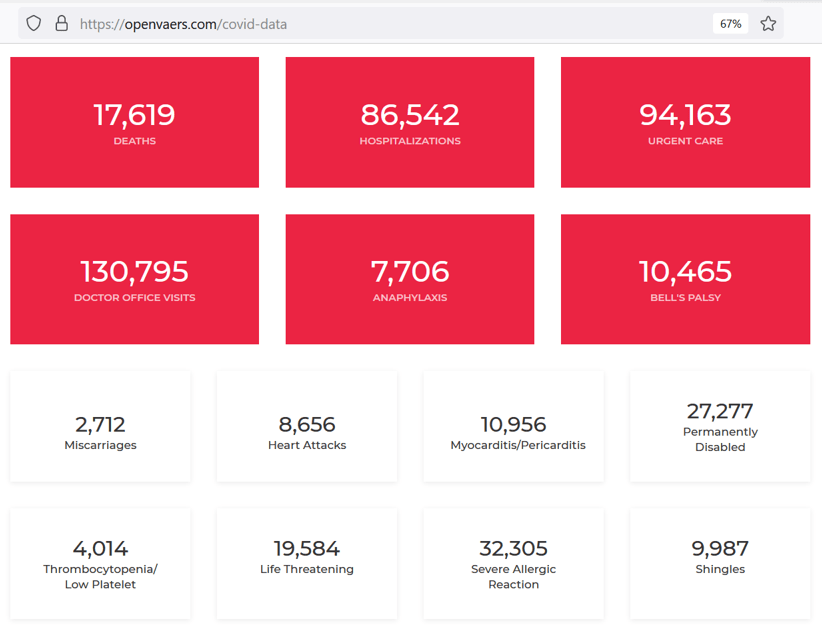Click the Deaths label under 17,619

134,141
